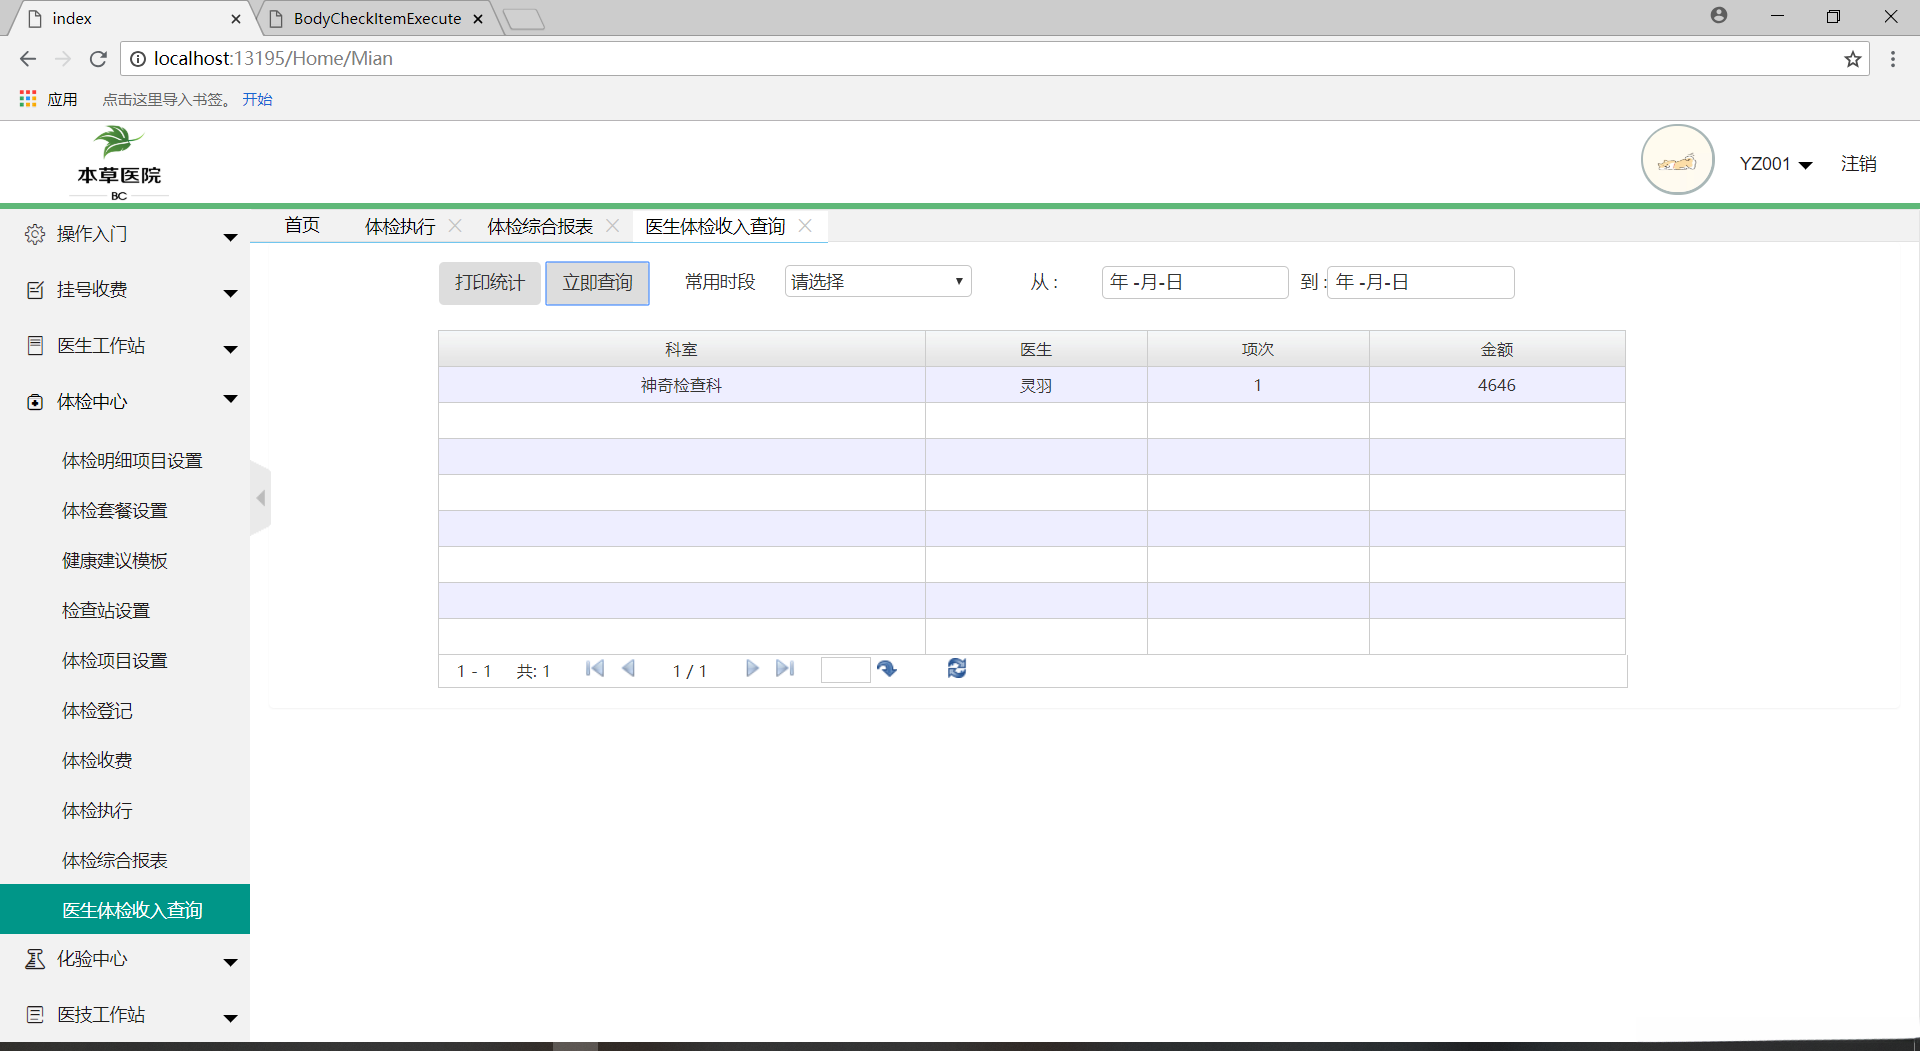Click the 体检中心 sidebar icon
The height and width of the screenshot is (1051, 1920).
[35, 402]
